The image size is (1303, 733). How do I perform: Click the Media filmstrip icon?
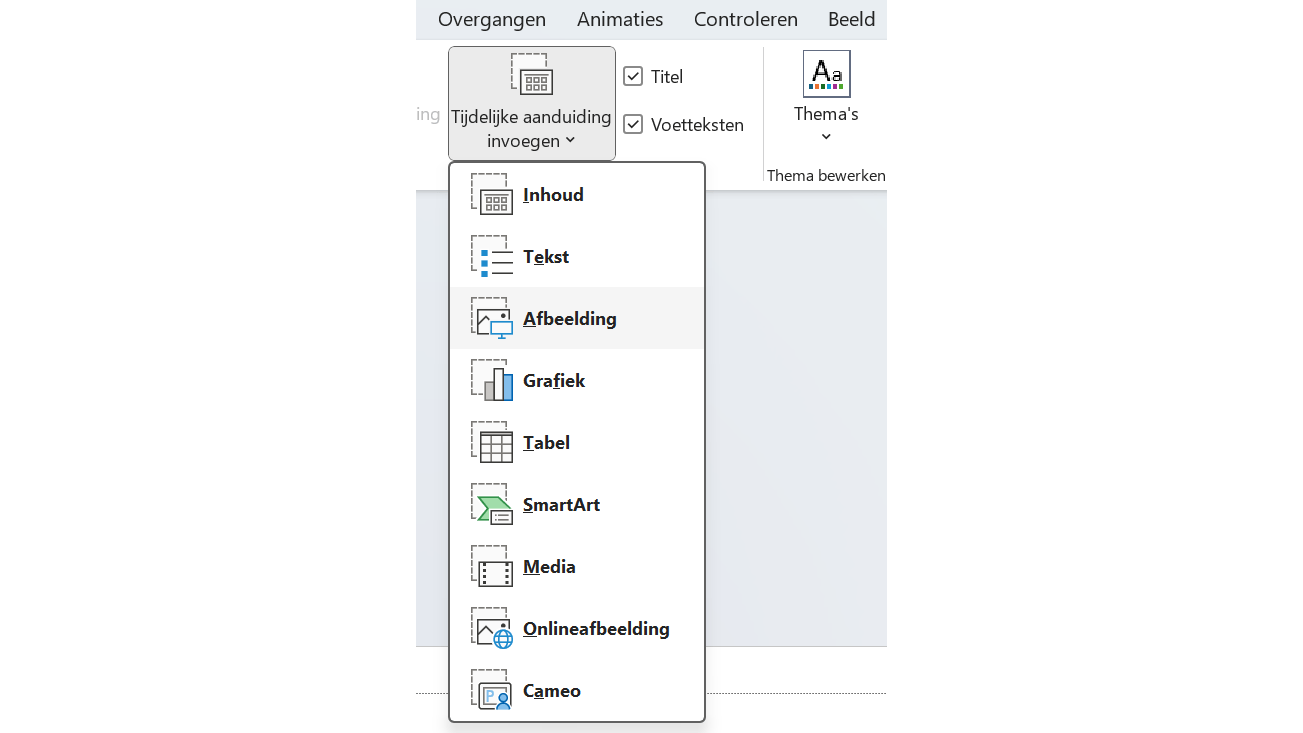[492, 567]
